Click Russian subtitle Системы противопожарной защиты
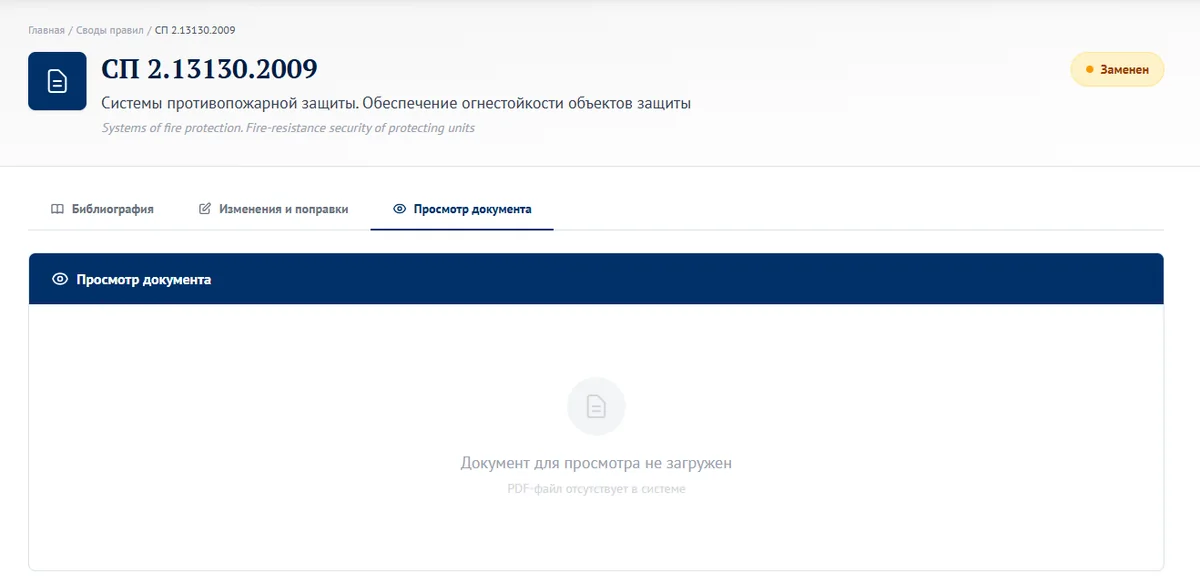The height and width of the screenshot is (584, 1200). (x=396, y=103)
